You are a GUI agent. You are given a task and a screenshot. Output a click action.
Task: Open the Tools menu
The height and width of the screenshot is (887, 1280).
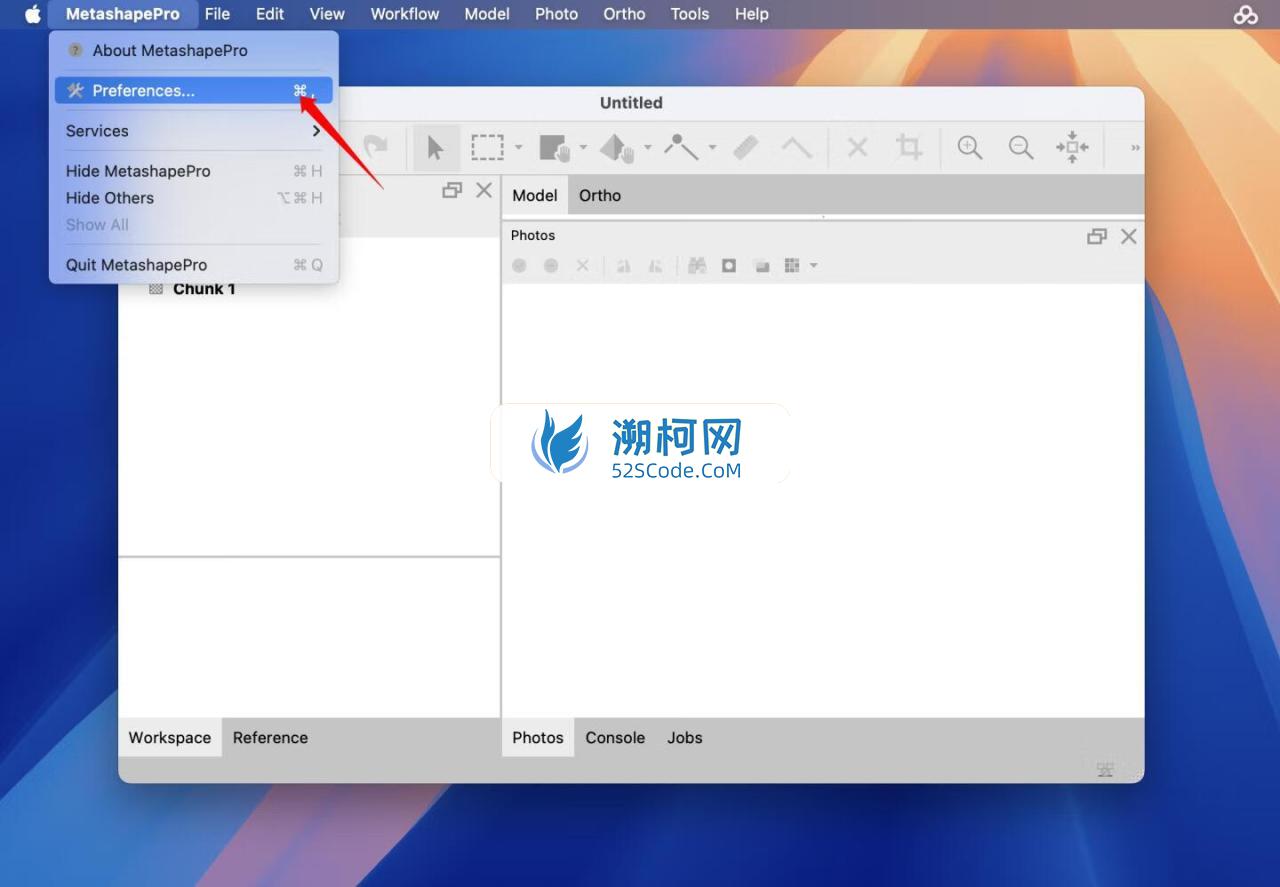pos(690,14)
